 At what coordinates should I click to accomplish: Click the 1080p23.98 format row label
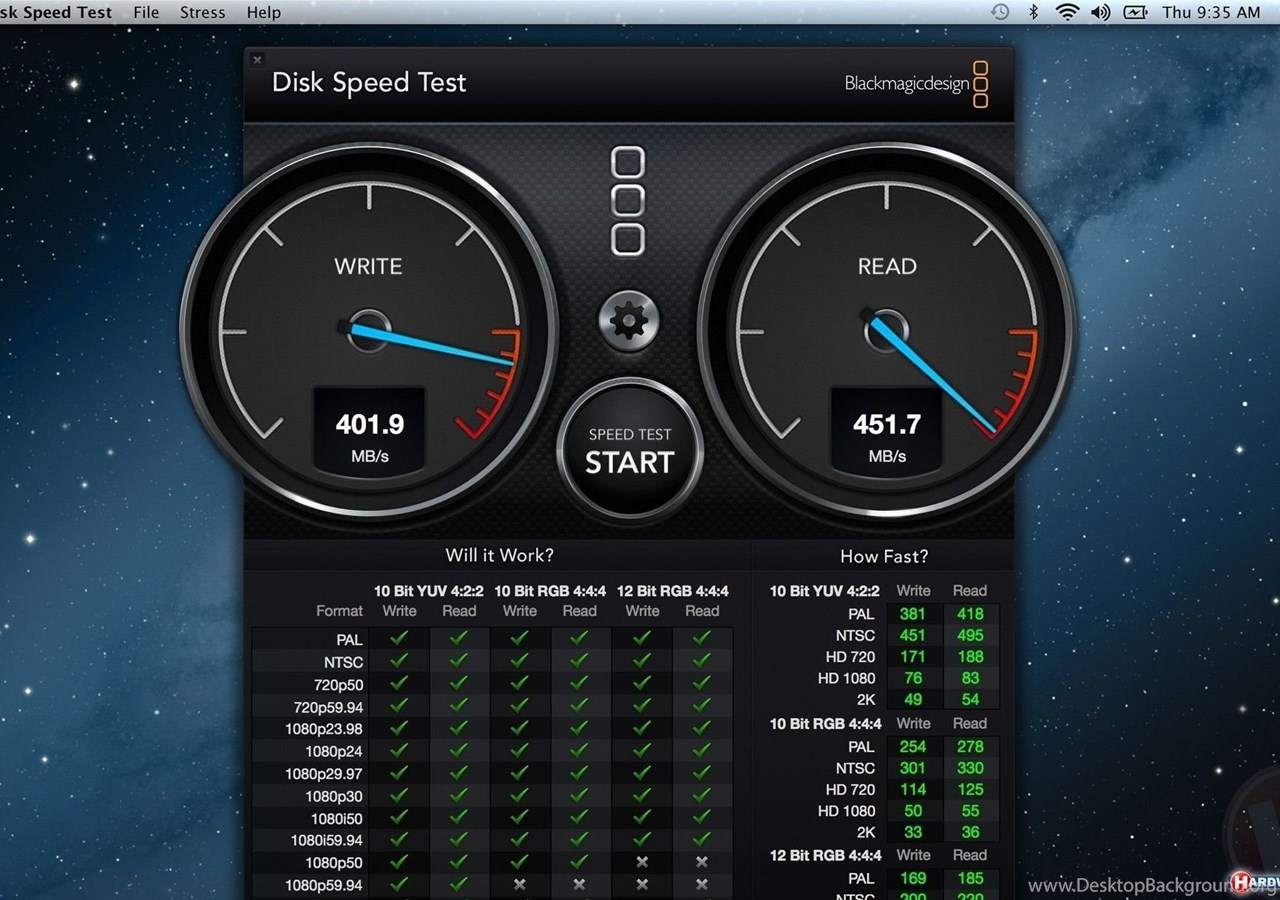324,729
